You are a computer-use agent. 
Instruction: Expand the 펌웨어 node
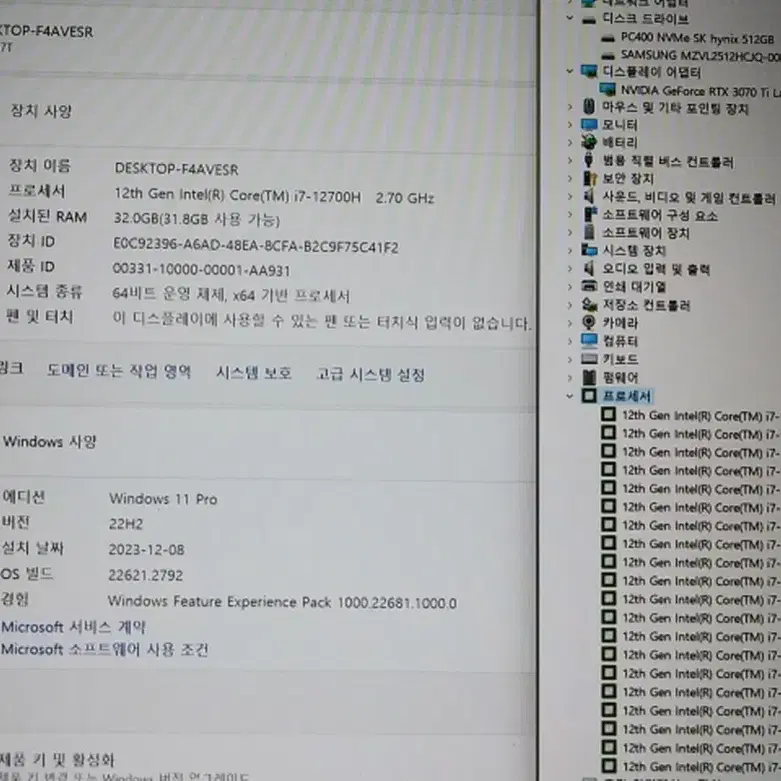(x=570, y=378)
